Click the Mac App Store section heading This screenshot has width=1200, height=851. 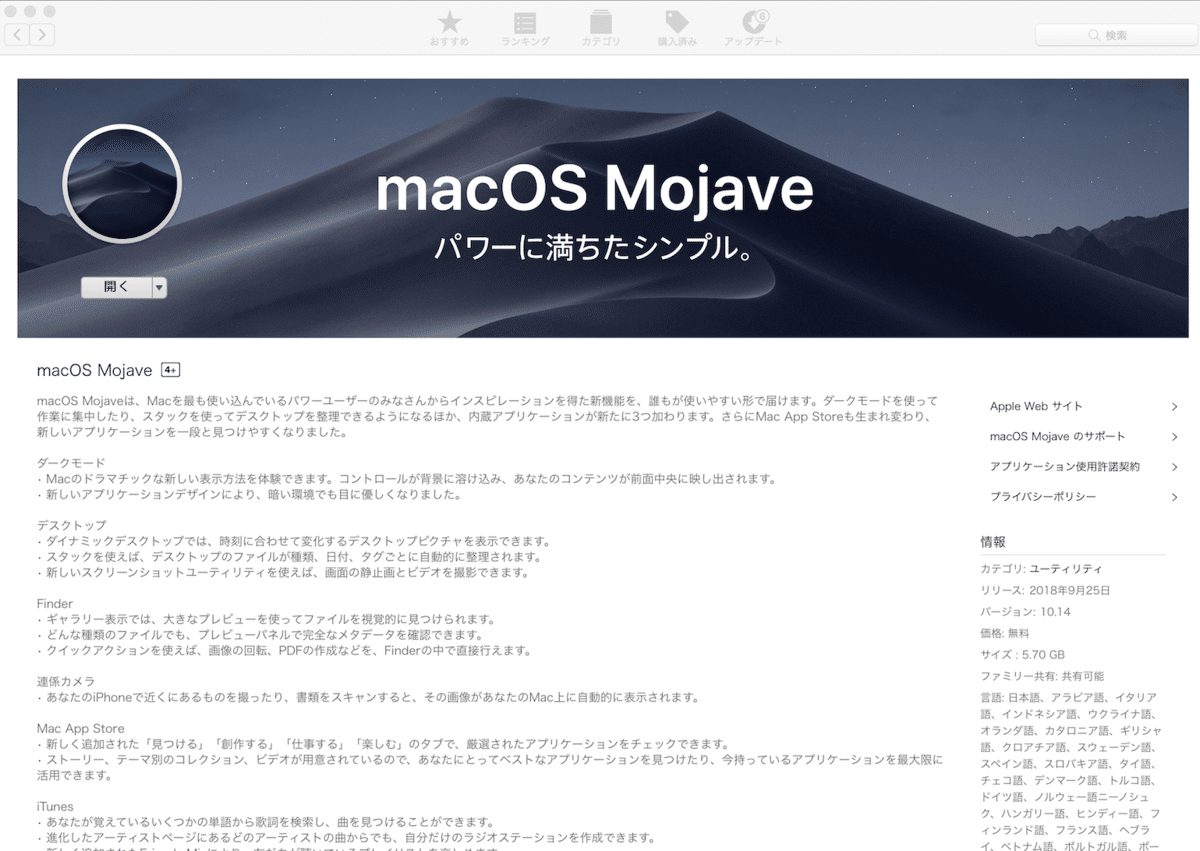pos(81,728)
